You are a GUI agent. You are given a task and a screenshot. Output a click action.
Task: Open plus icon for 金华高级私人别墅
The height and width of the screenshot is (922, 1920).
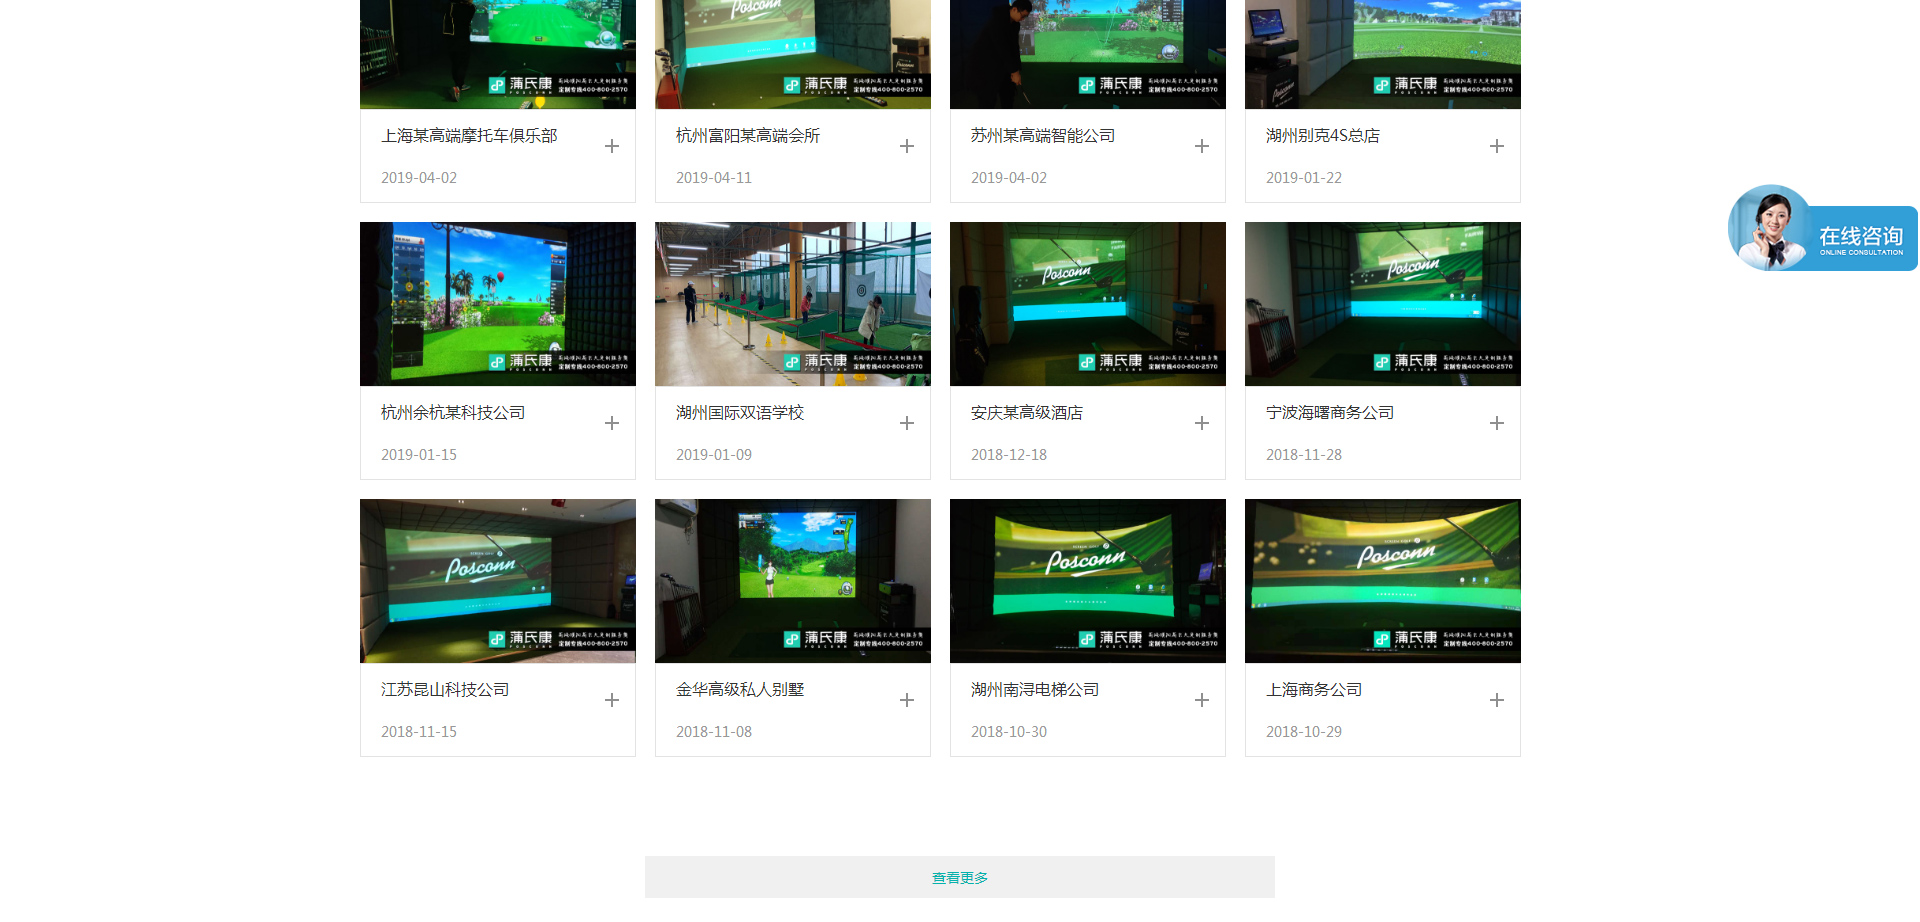907,701
